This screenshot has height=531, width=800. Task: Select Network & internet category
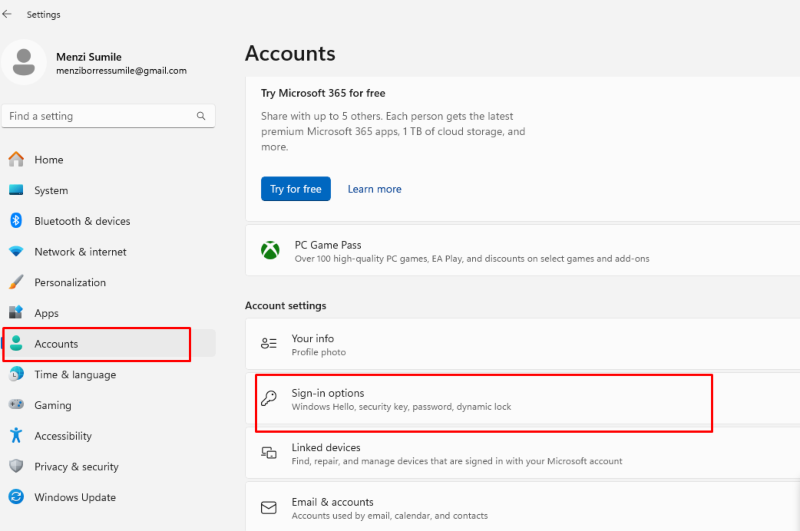click(x=109, y=251)
